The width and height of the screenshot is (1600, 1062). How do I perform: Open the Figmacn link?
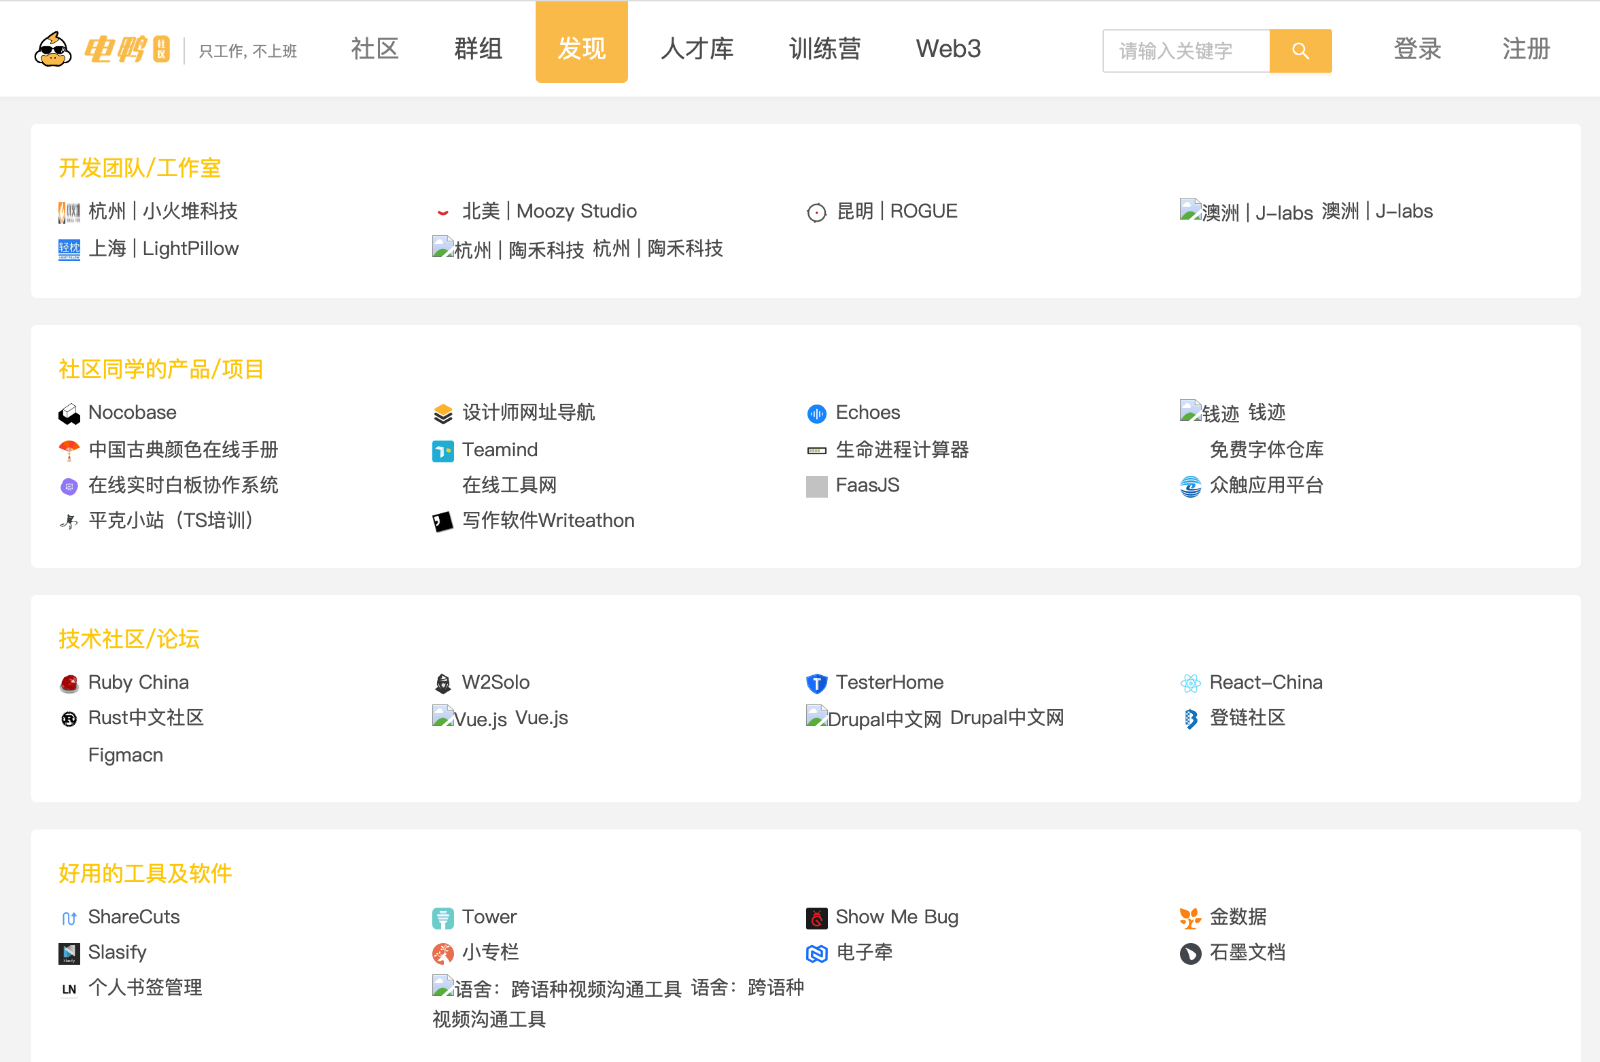pyautogui.click(x=126, y=755)
